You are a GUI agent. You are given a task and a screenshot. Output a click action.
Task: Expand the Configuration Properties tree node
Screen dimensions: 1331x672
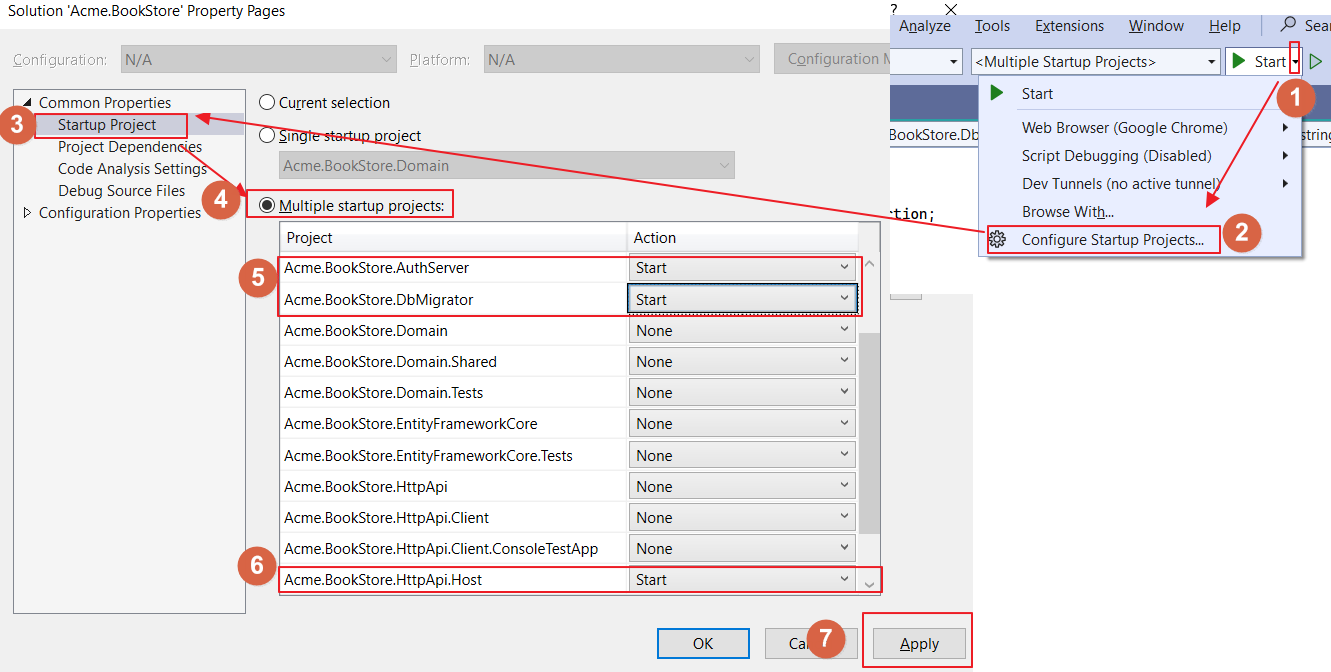click(x=27, y=212)
